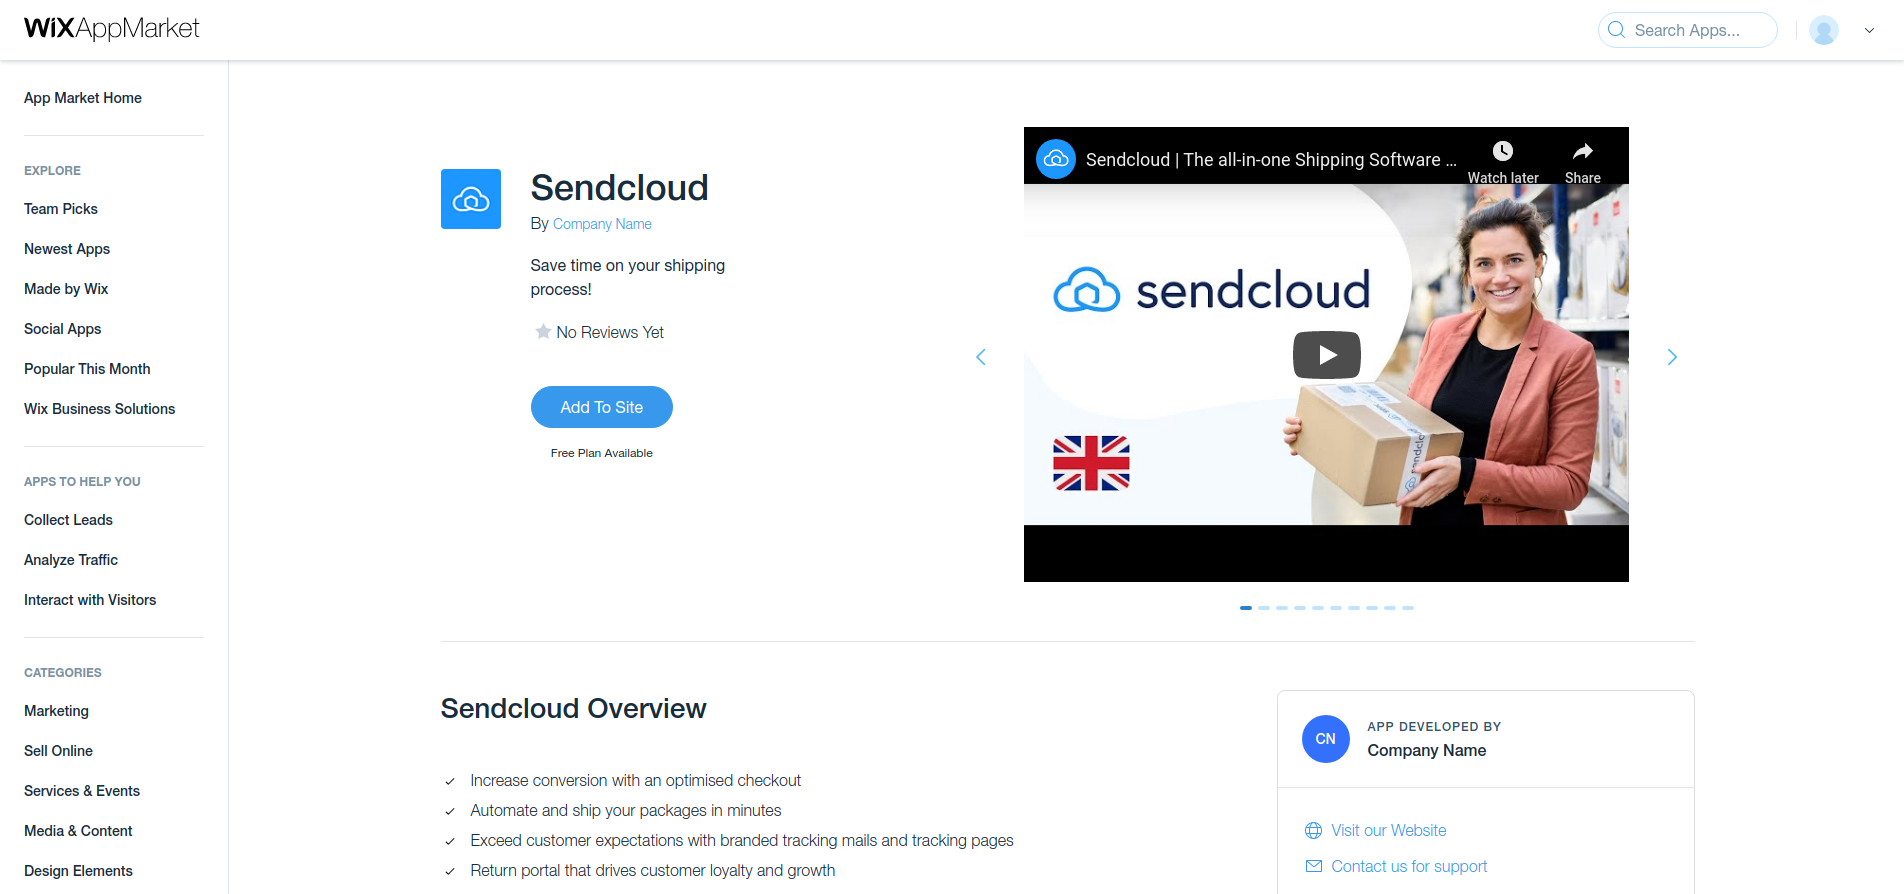Click the CN developer avatar badge
1904x894 pixels.
click(1326, 739)
